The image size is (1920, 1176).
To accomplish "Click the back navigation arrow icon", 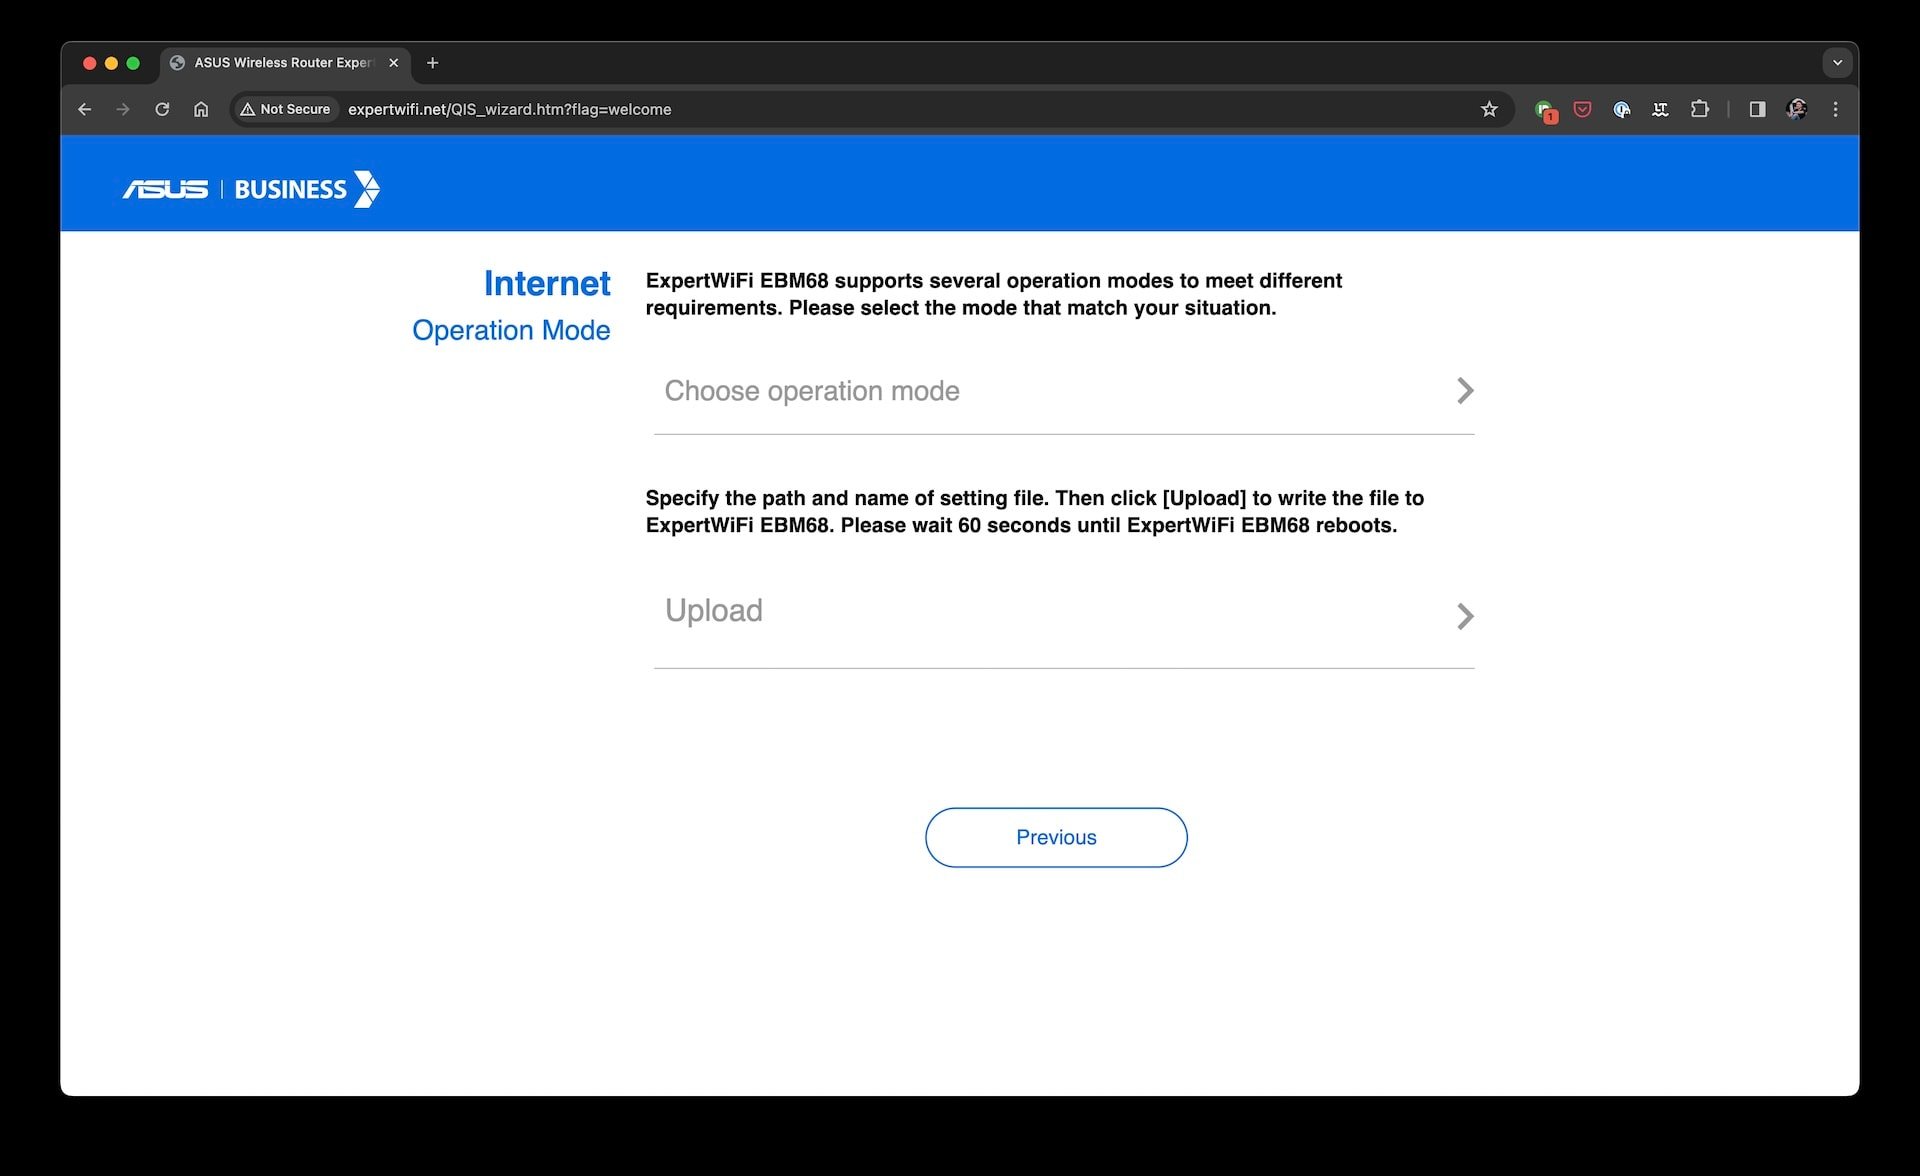I will [85, 110].
